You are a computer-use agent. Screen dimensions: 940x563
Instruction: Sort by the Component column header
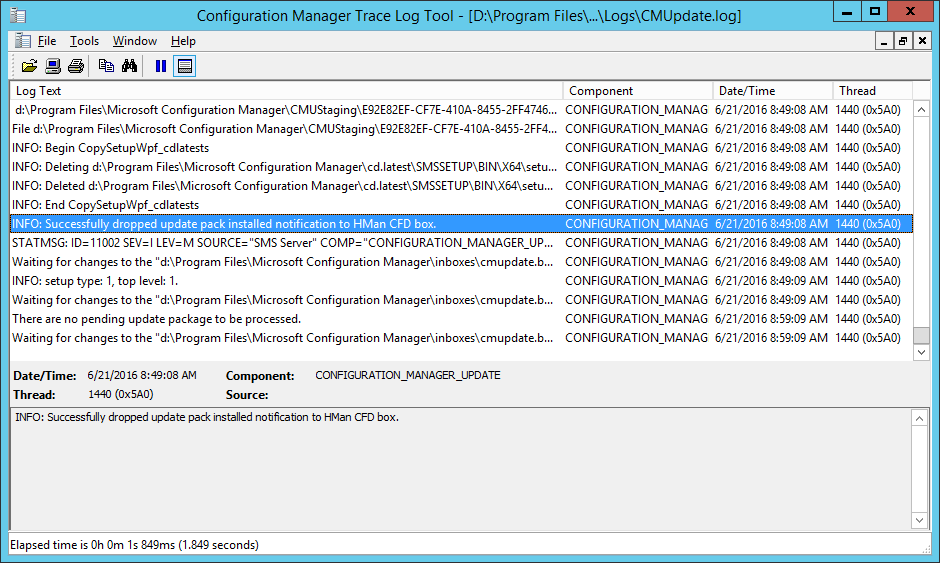[637, 91]
